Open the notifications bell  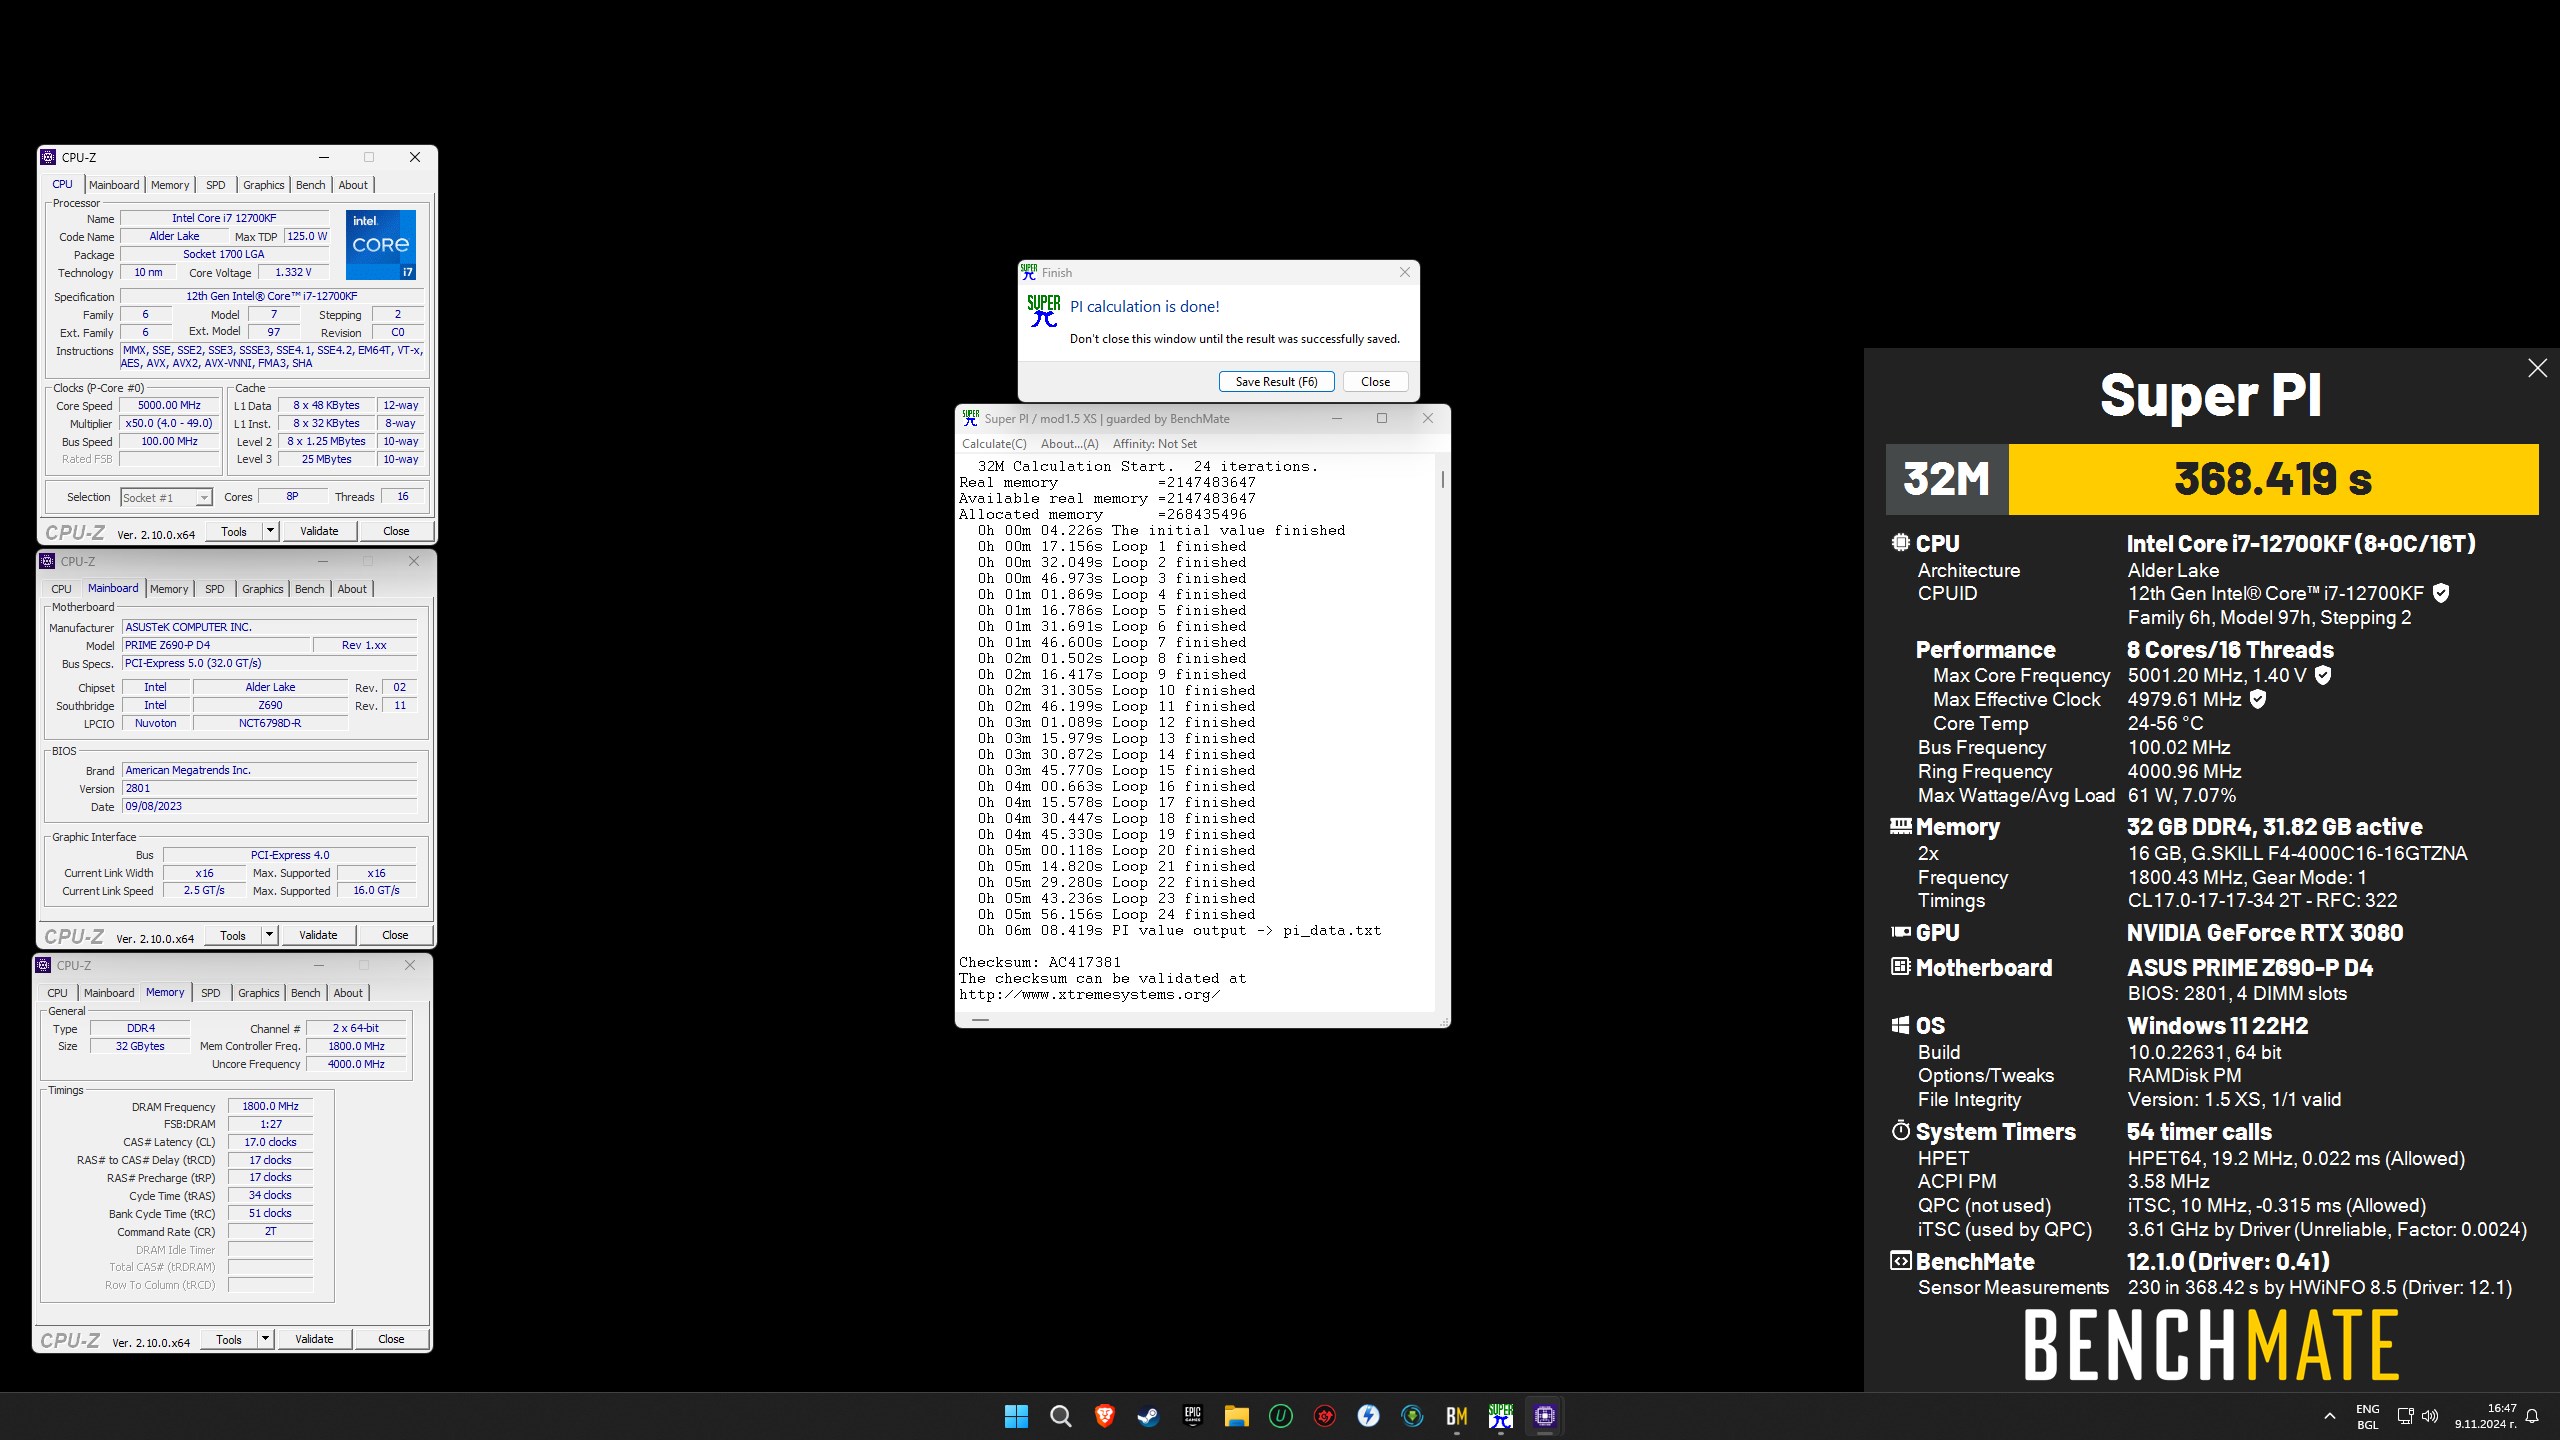[x=2532, y=1416]
